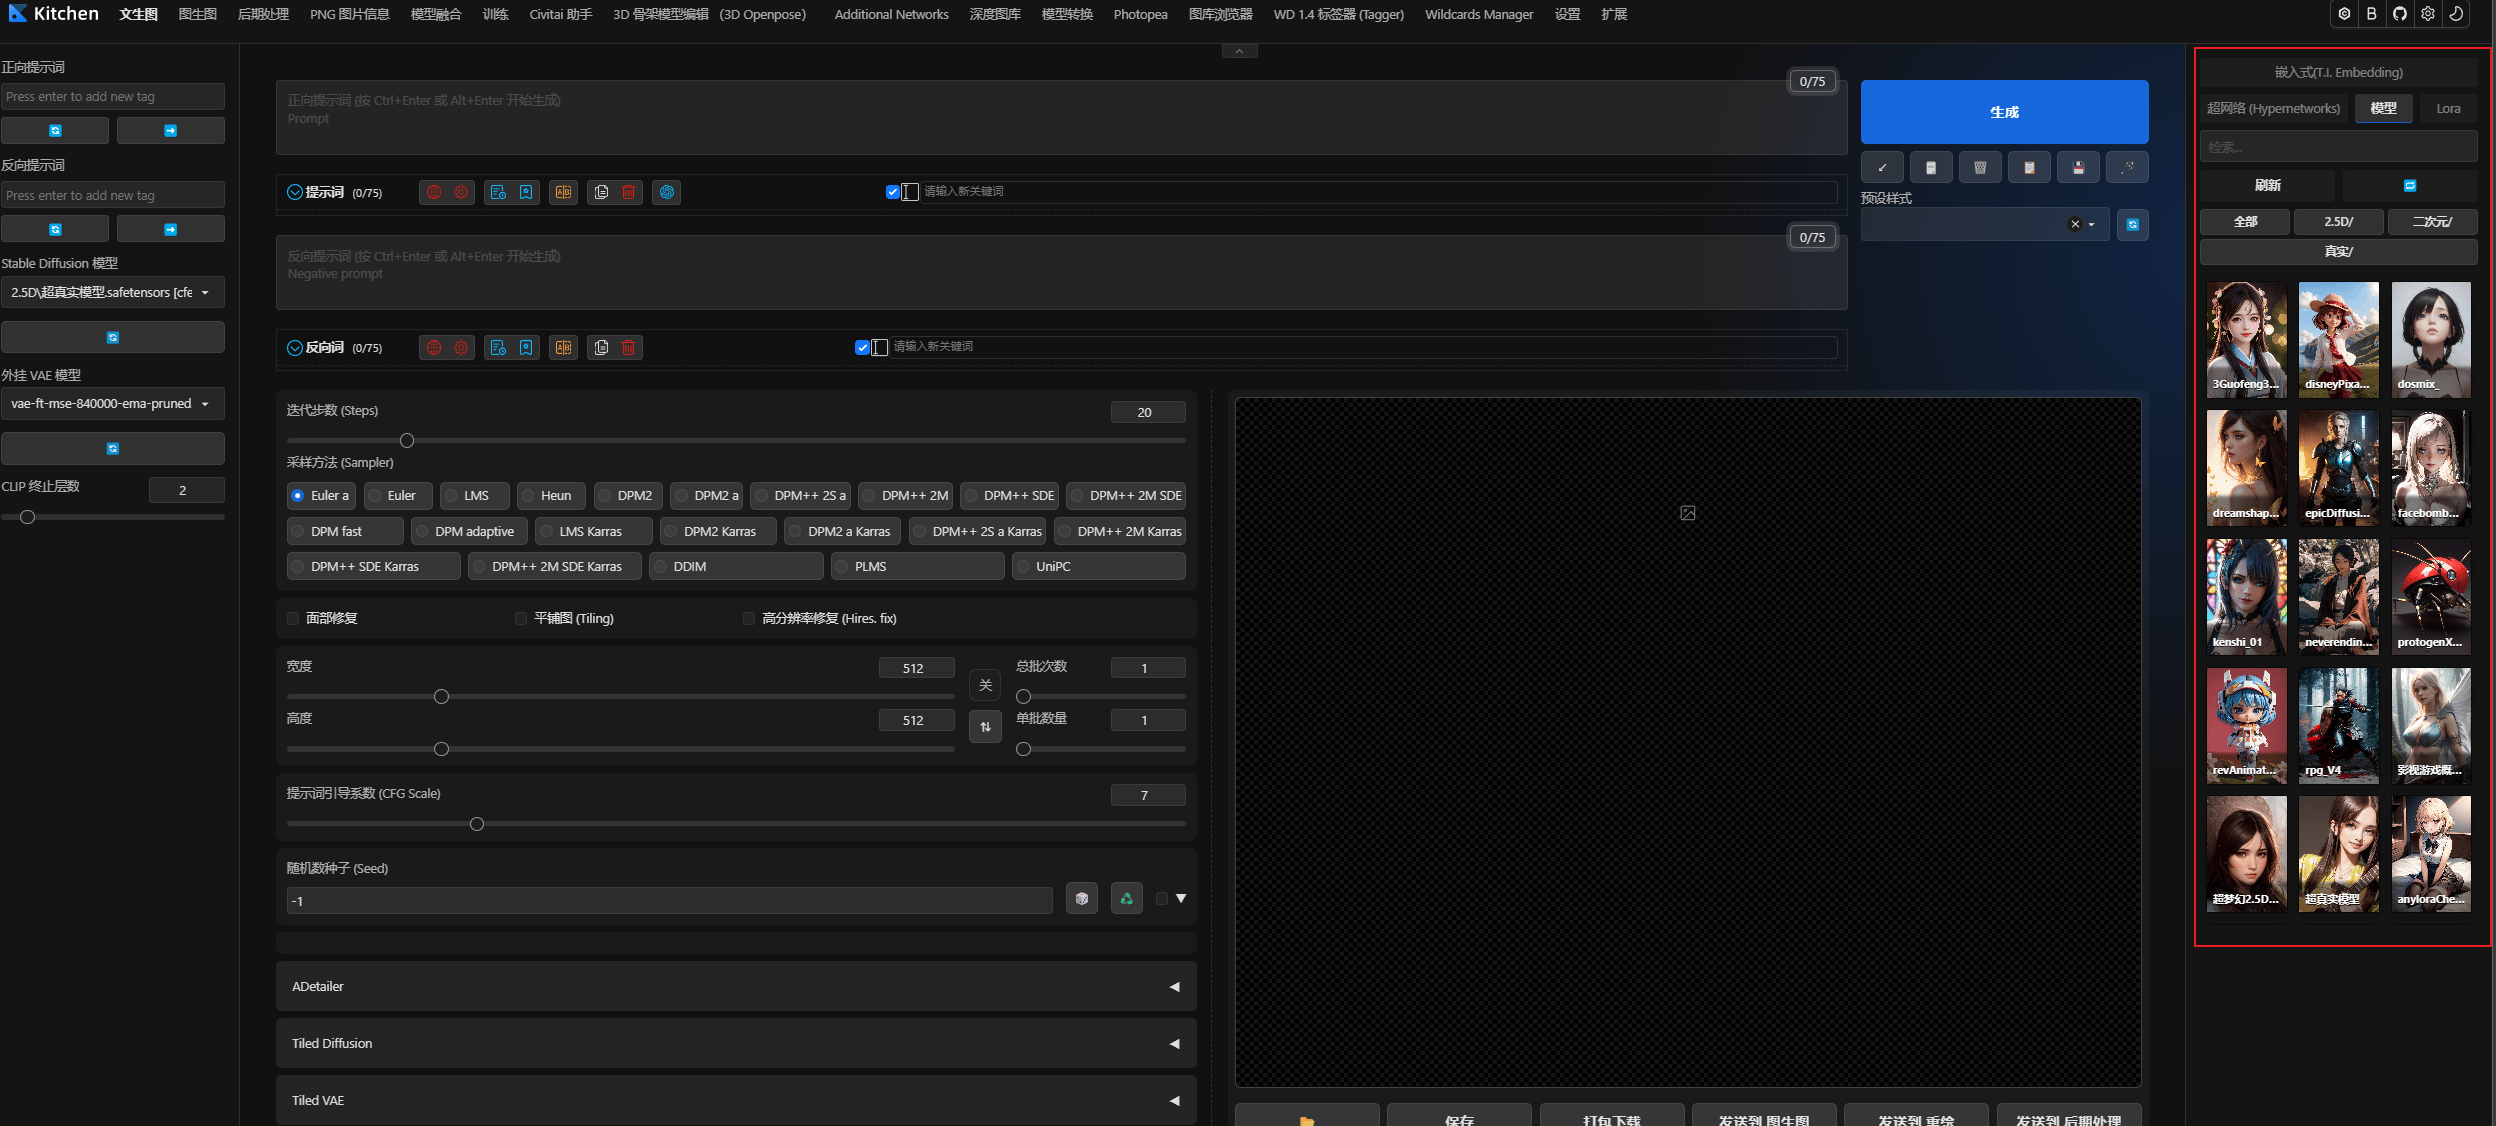Click the blue 生成 button
Screen dimensions: 2496x1126
pyautogui.click(x=2004, y=112)
